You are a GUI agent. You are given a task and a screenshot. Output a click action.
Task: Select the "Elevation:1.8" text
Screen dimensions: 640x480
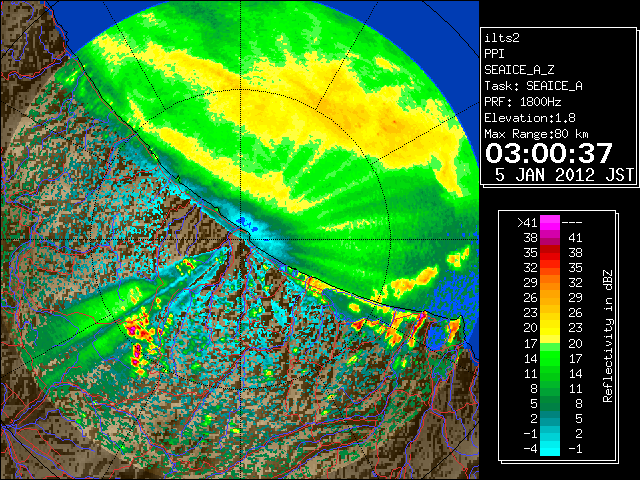tap(530, 118)
